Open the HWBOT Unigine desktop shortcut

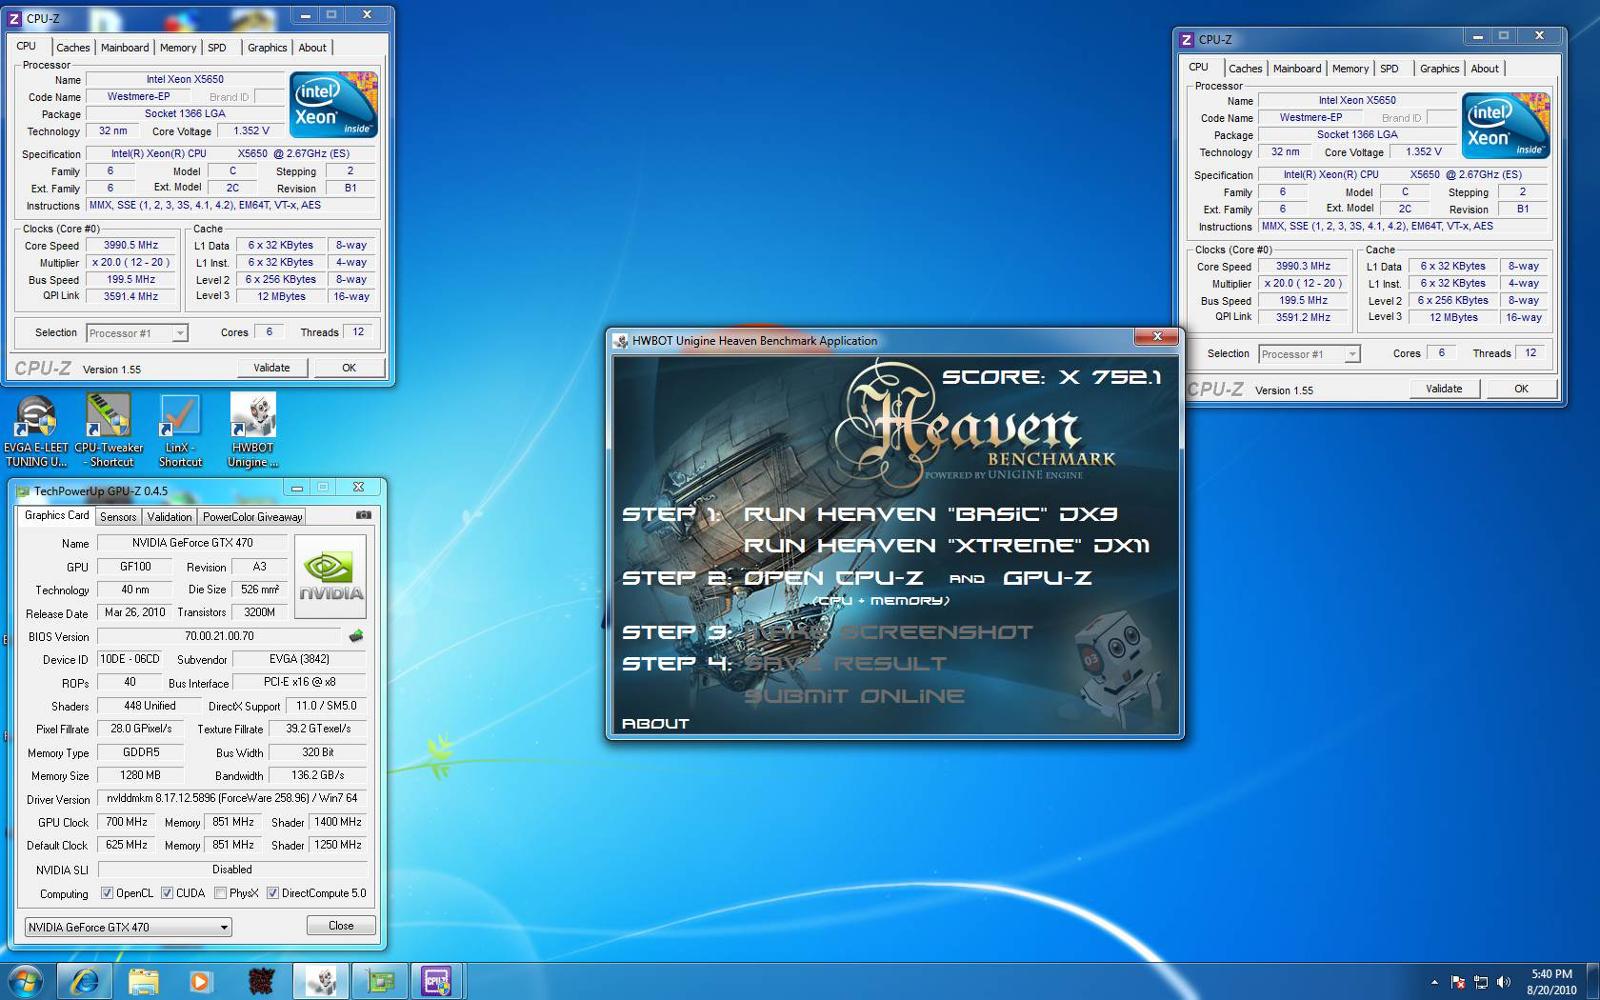click(x=253, y=430)
